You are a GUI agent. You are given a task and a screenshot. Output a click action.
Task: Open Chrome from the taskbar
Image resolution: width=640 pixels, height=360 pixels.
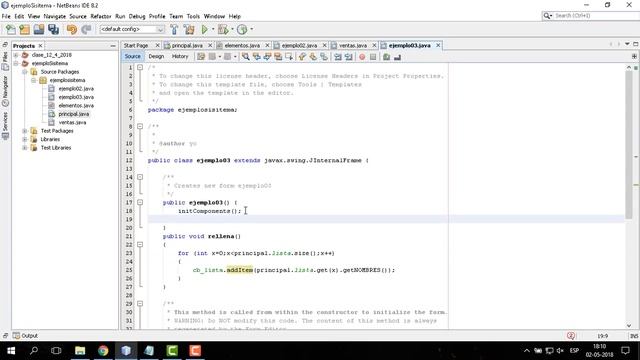[x=103, y=351]
